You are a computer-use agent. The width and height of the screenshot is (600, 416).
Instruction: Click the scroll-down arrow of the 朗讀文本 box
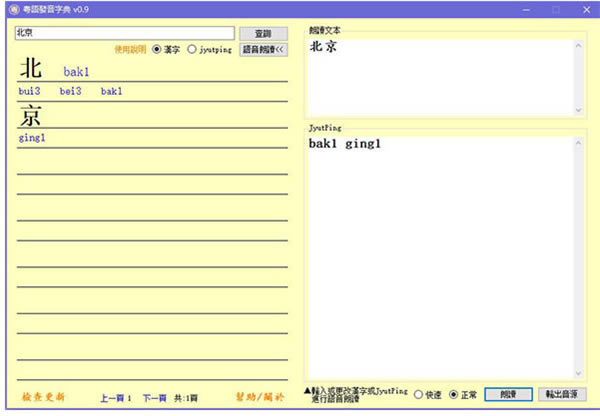tap(579, 110)
